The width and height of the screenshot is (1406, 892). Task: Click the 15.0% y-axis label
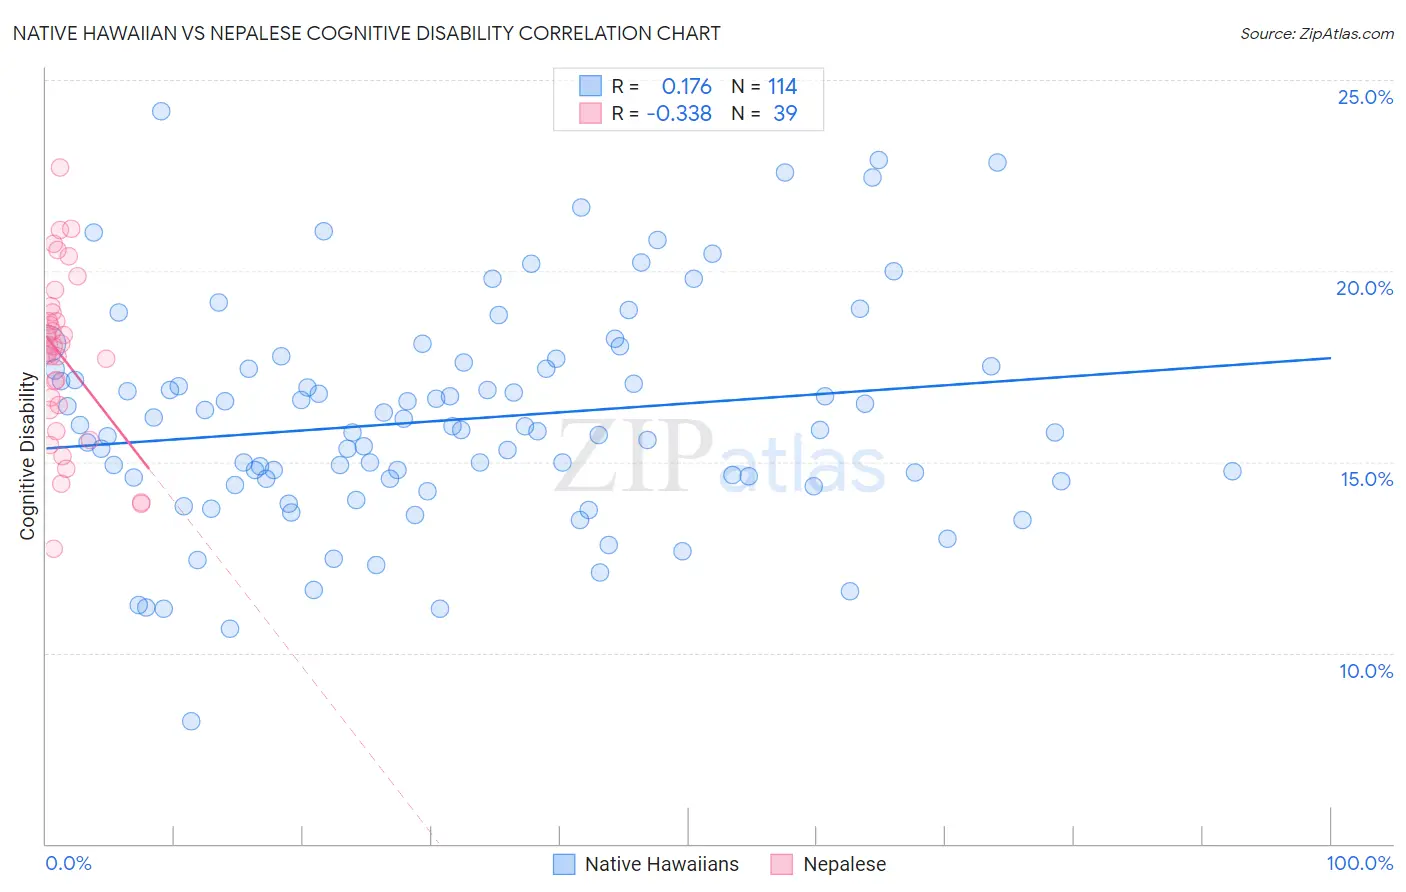(1366, 479)
